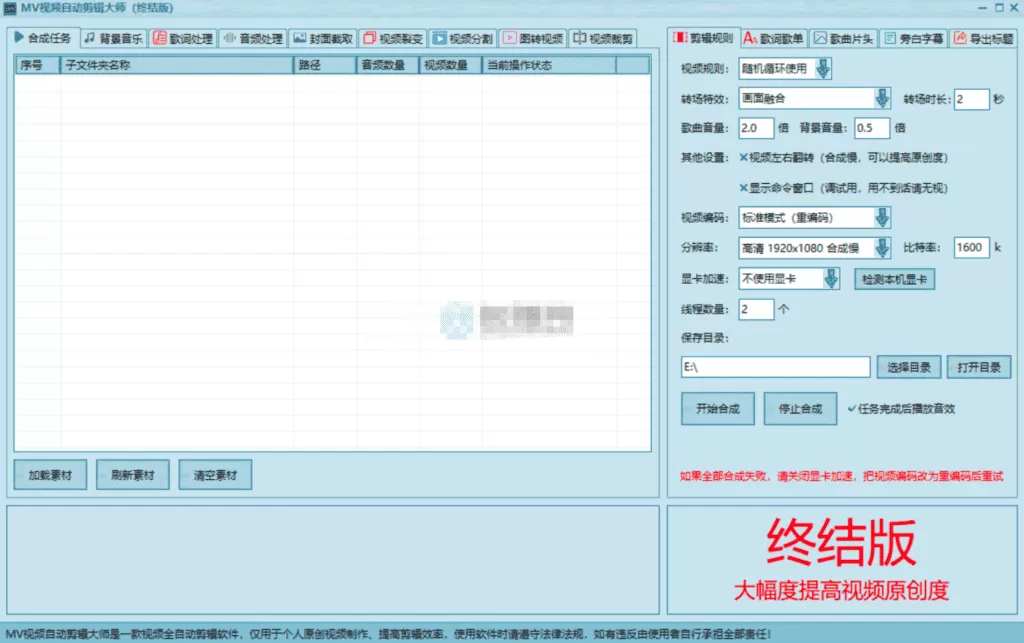1024x643 pixels.
Task: Toggle 显示命令窗口 command window display
Action: click(742, 186)
